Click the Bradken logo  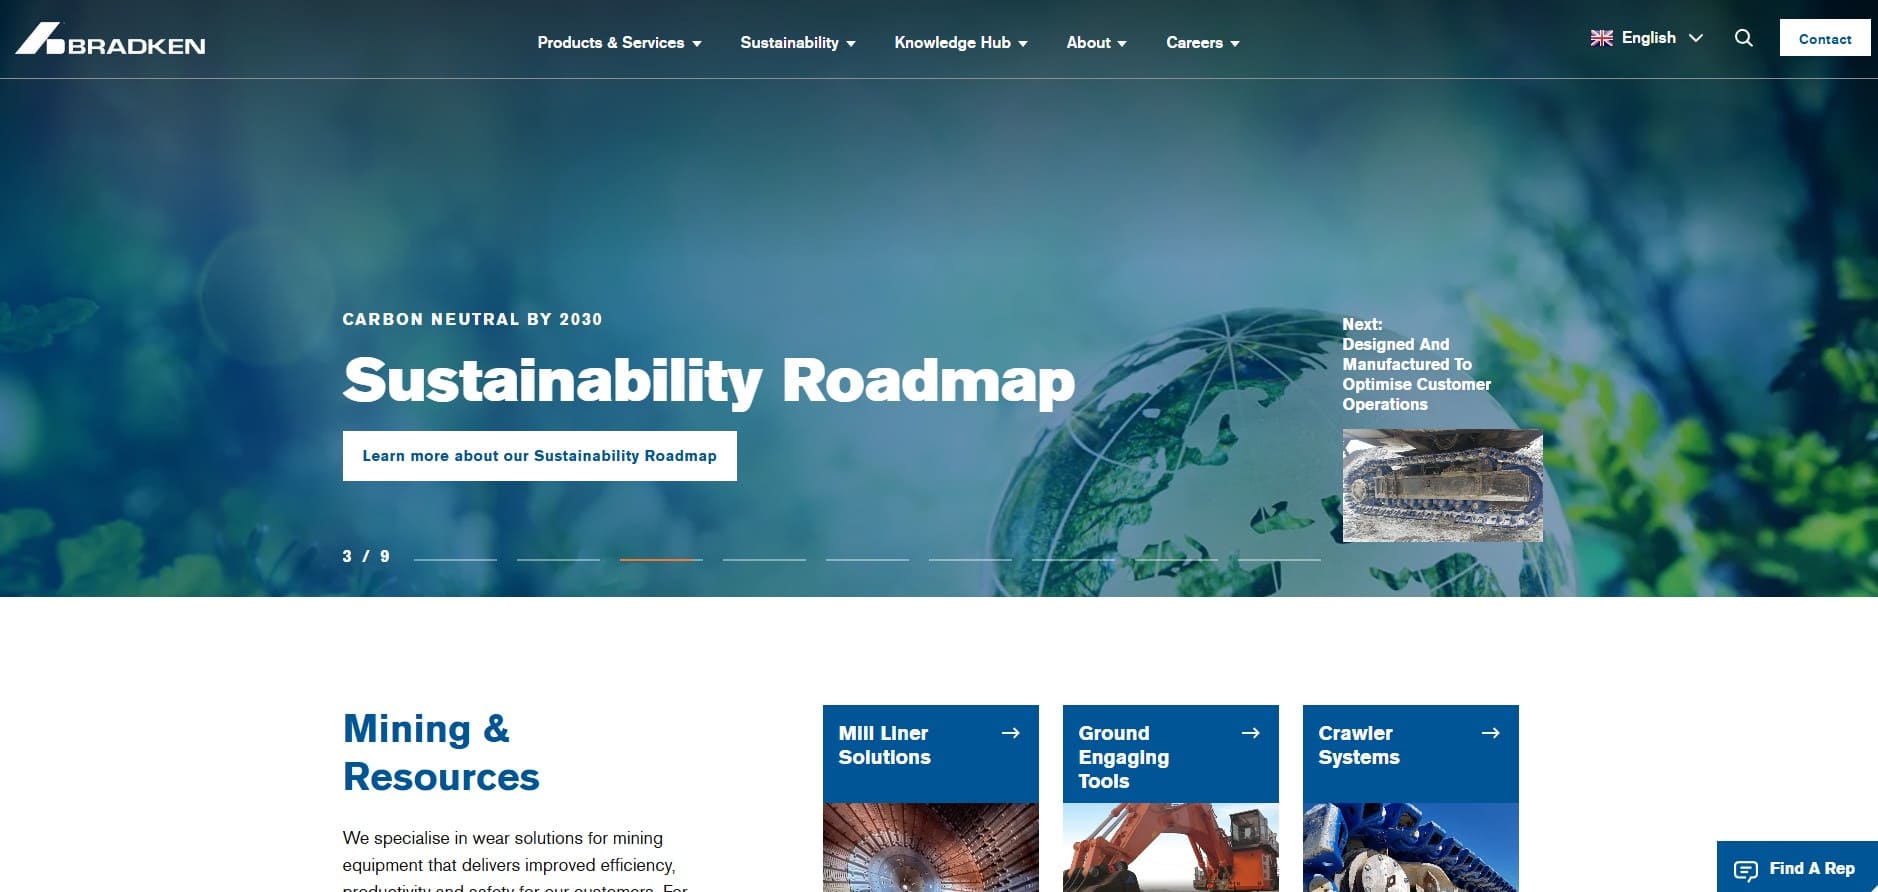pos(111,39)
